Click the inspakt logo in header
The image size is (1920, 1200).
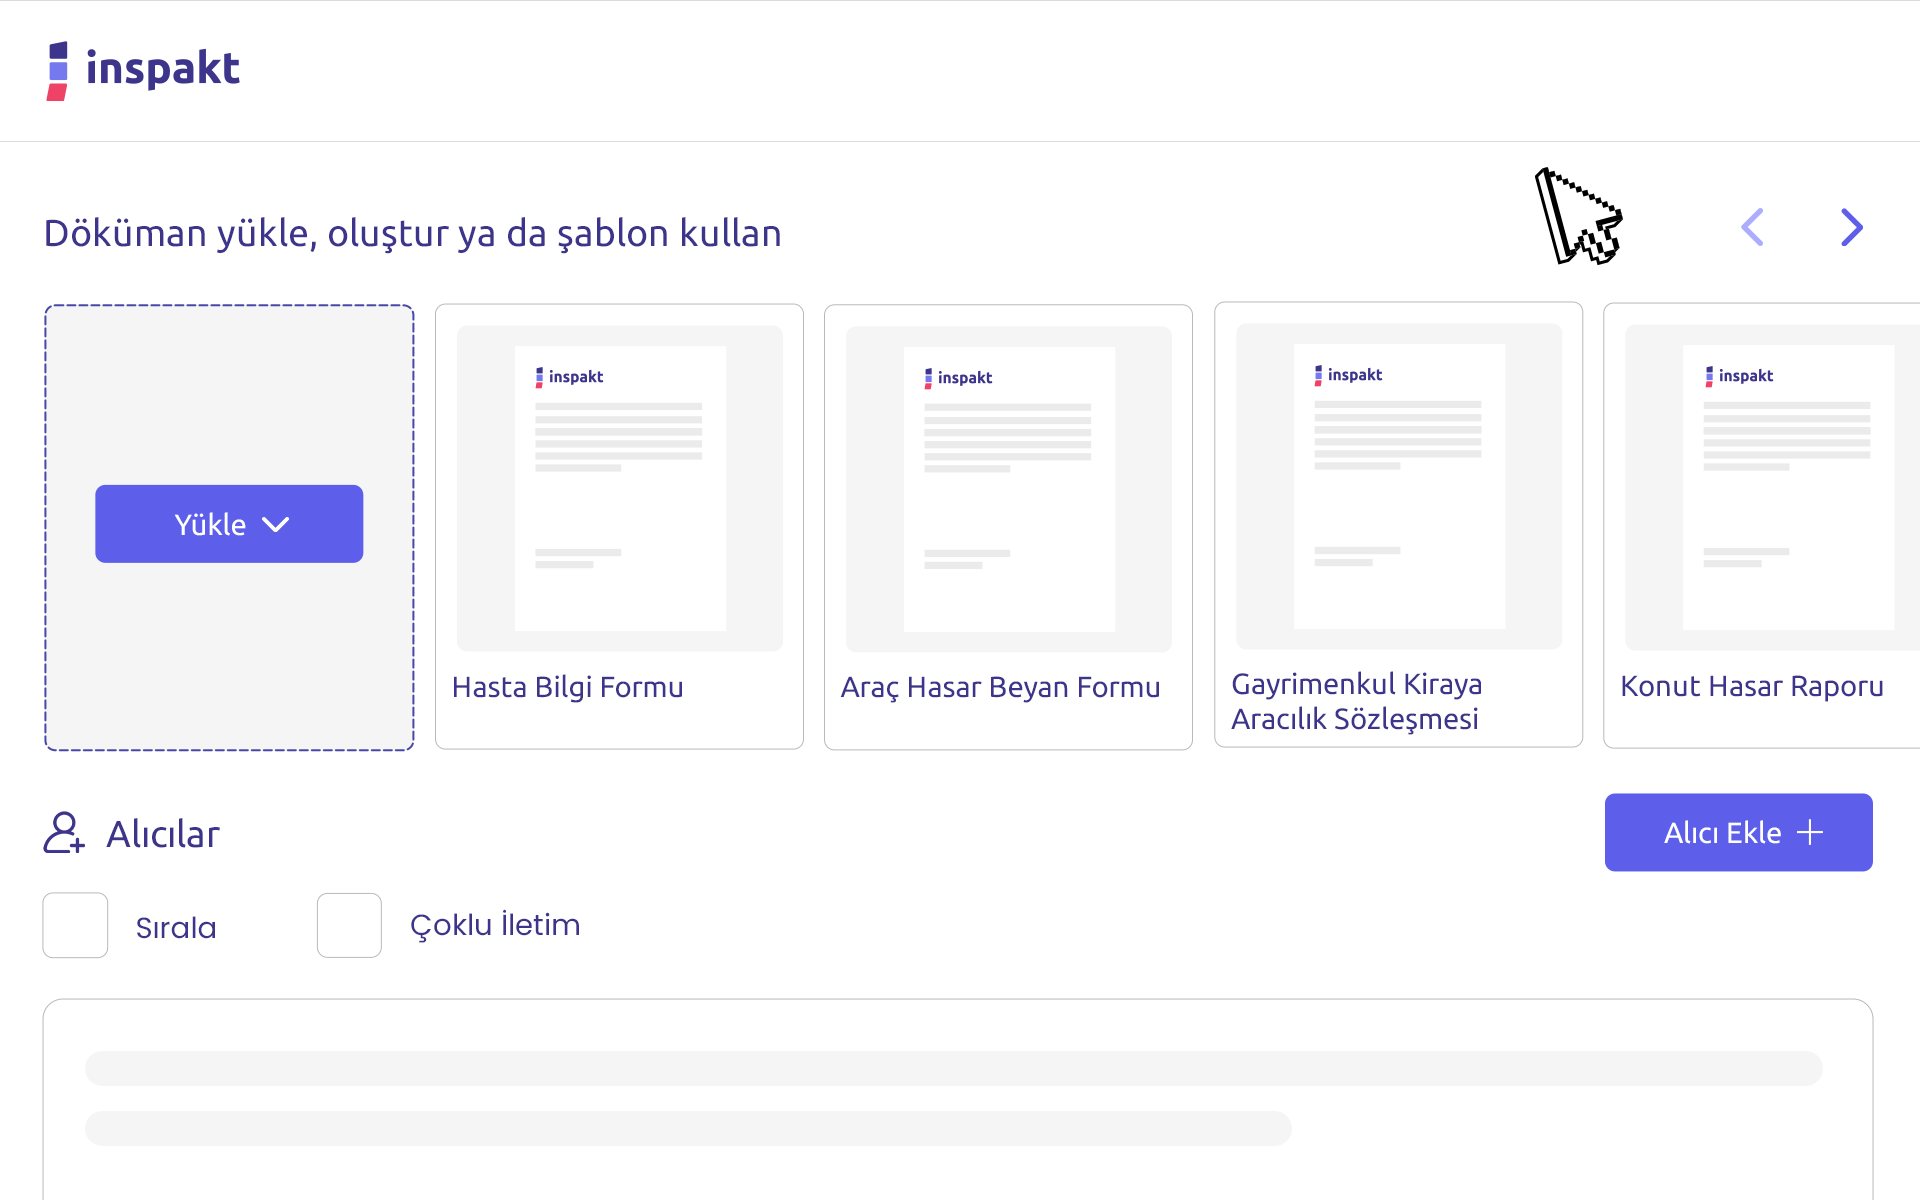(143, 70)
